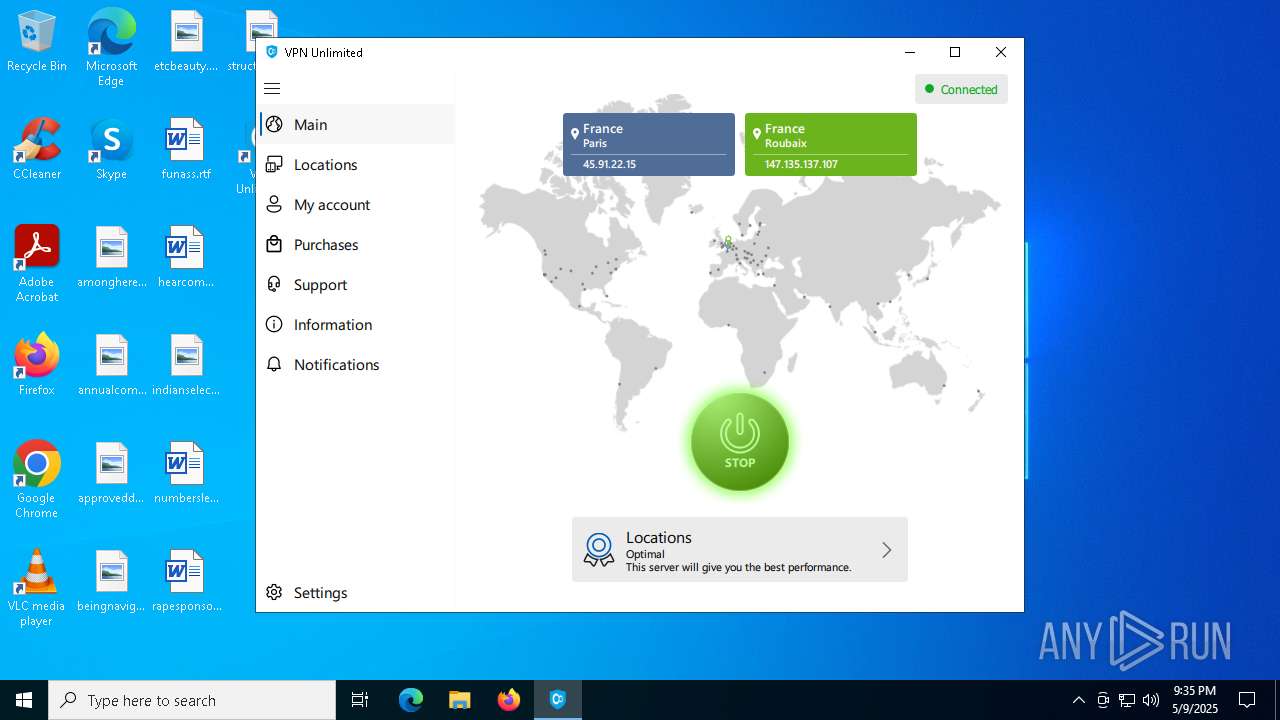The image size is (1280, 720).
Task: Select the etcbeauty image file on desktop
Action: pos(186,42)
